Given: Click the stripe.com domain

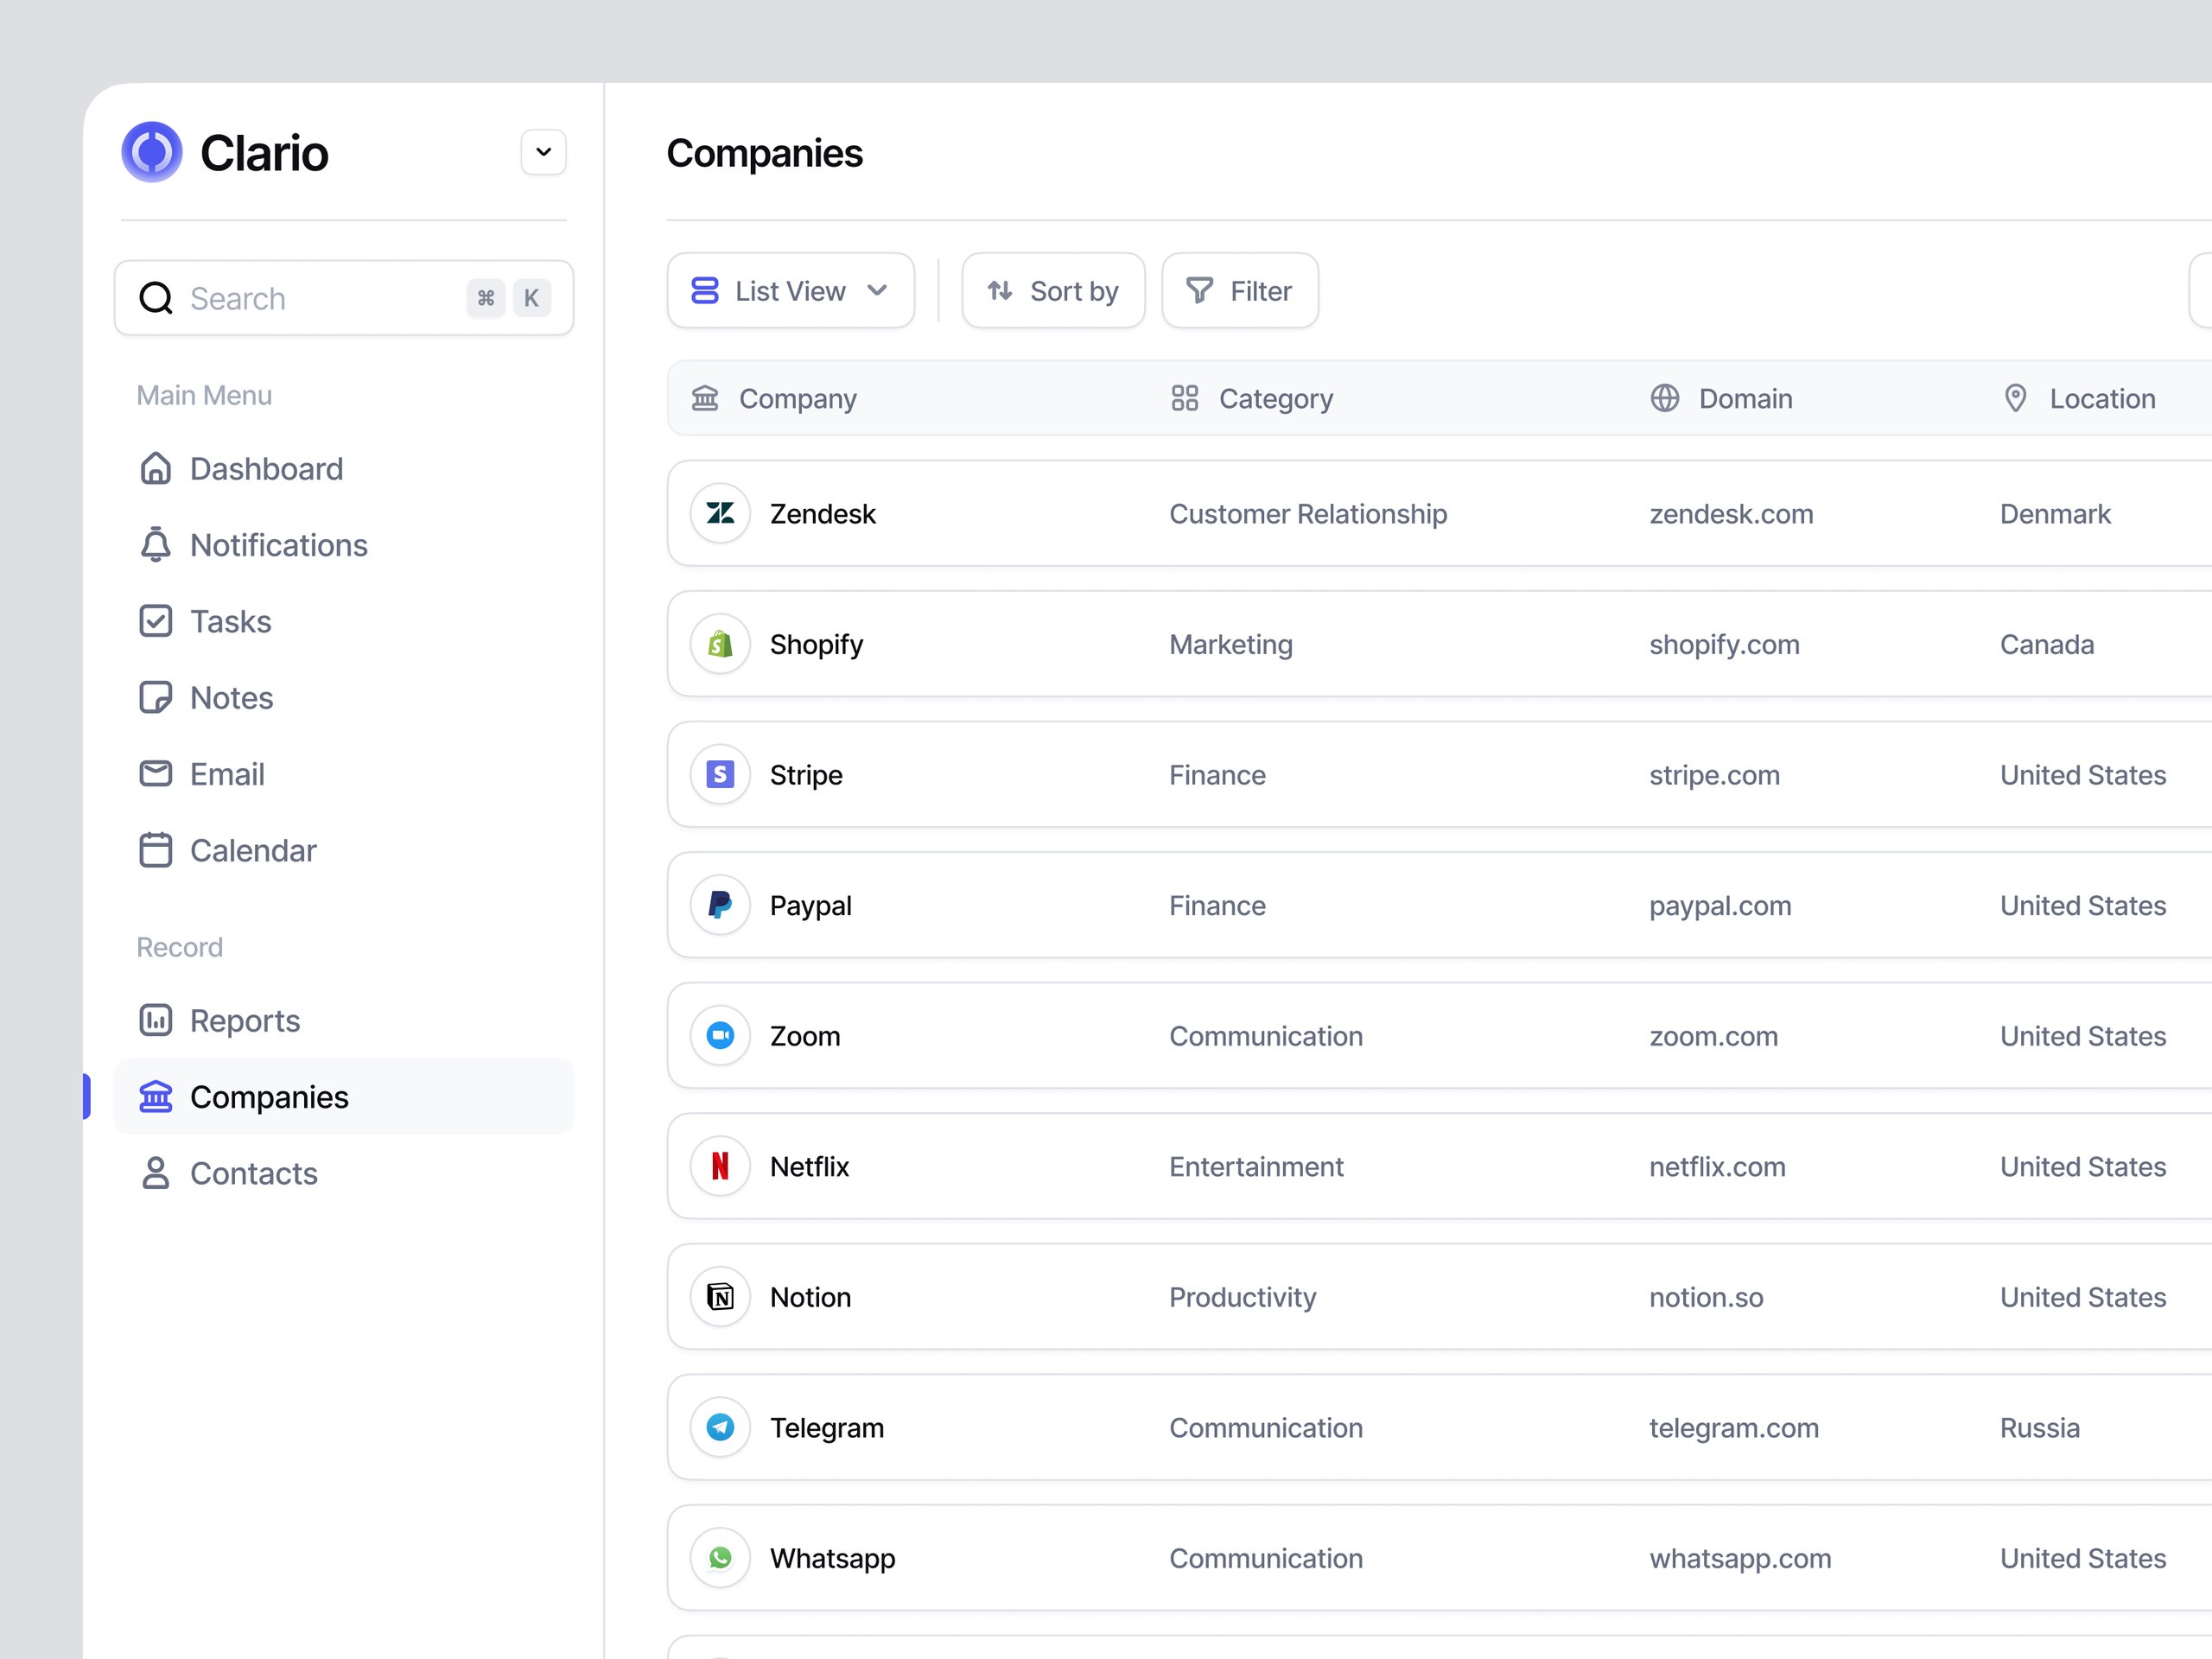Looking at the screenshot, I should 1714,775.
